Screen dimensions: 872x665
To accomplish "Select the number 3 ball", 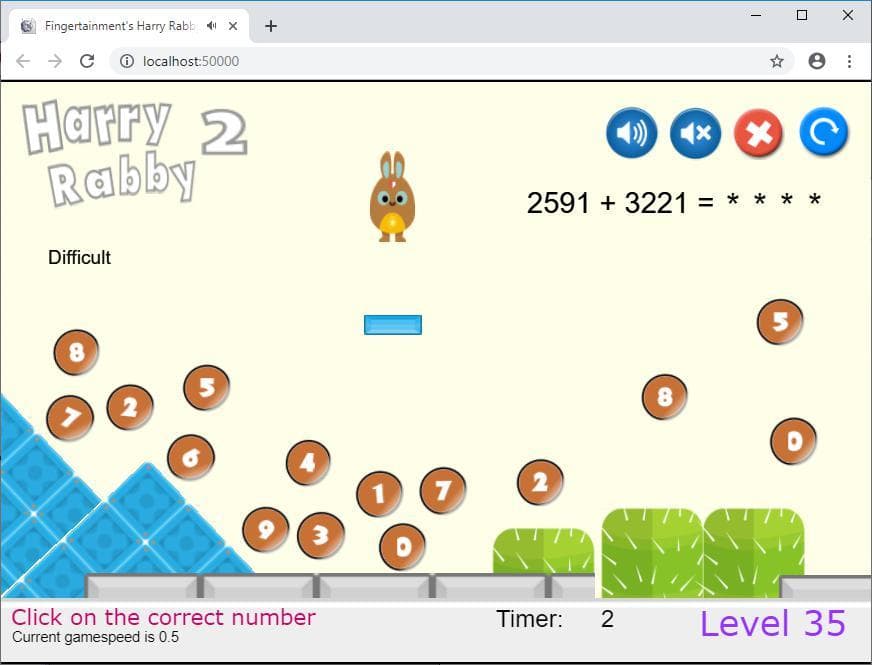I will [x=321, y=535].
